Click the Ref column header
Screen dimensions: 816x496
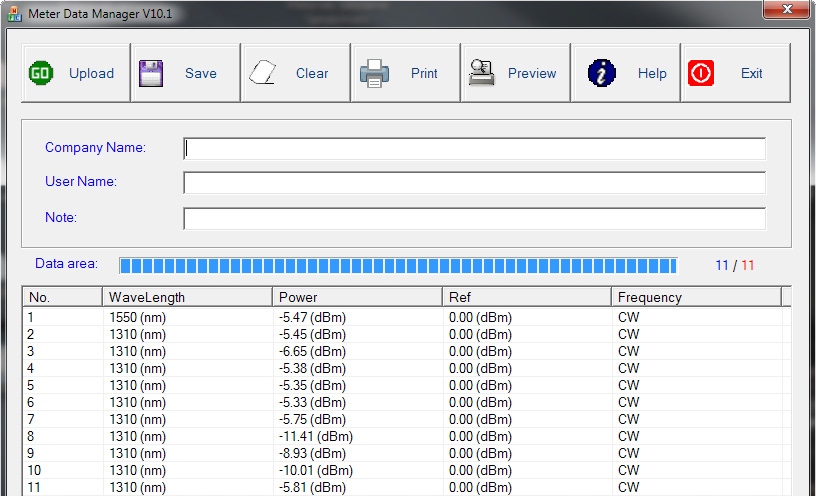coord(527,297)
